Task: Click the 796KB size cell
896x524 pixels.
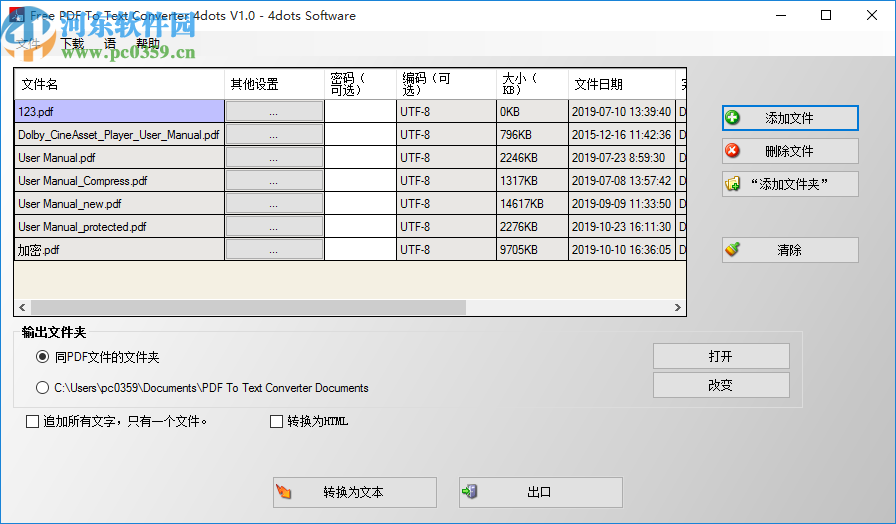Action: tap(532, 134)
